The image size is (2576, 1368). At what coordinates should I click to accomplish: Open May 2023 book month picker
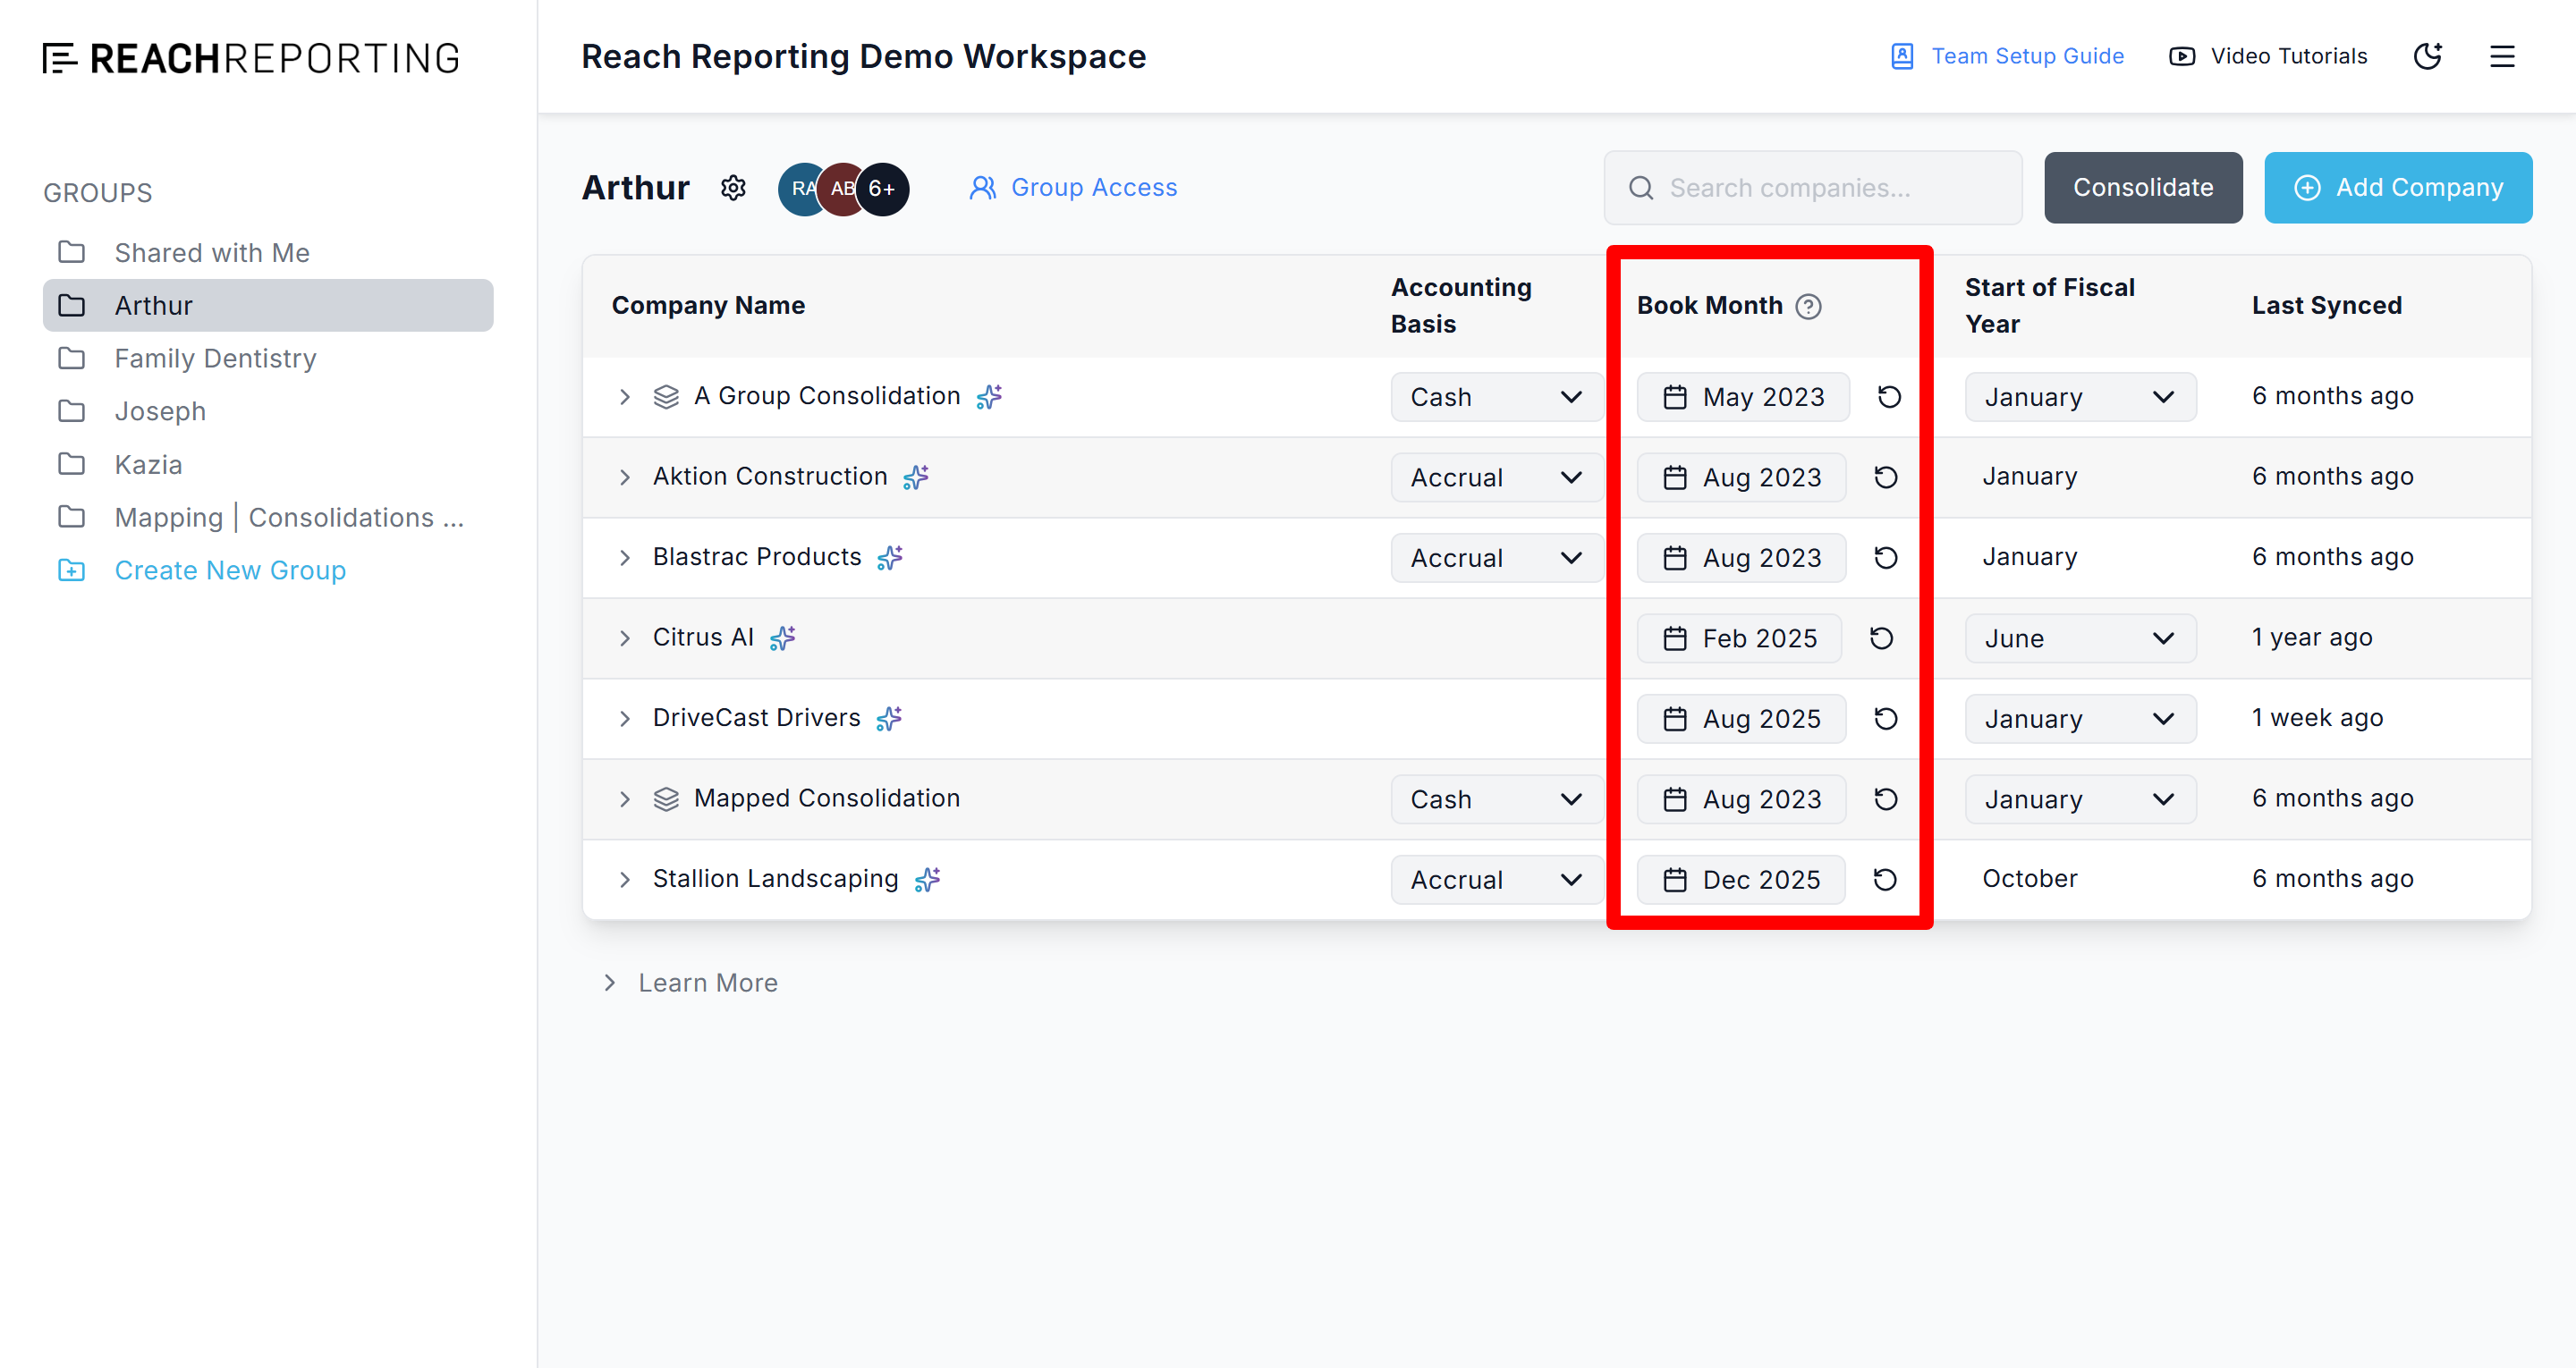coord(1743,397)
